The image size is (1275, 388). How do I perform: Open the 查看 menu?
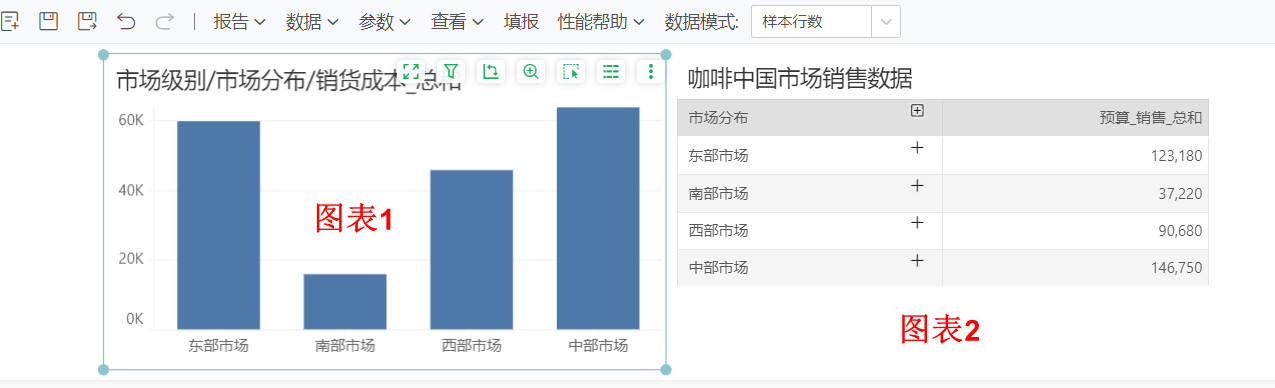coord(458,21)
